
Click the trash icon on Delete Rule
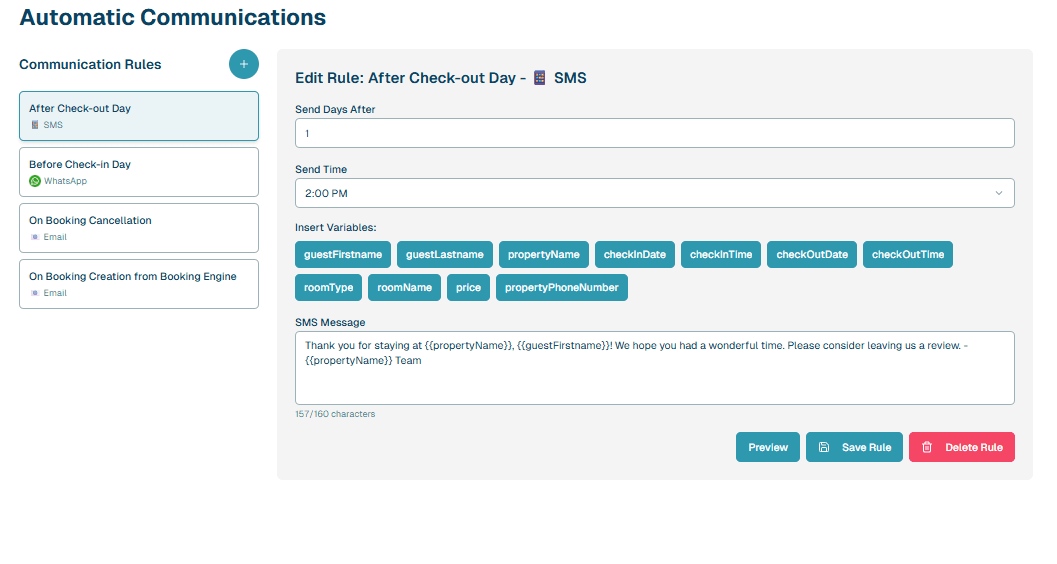click(x=927, y=447)
